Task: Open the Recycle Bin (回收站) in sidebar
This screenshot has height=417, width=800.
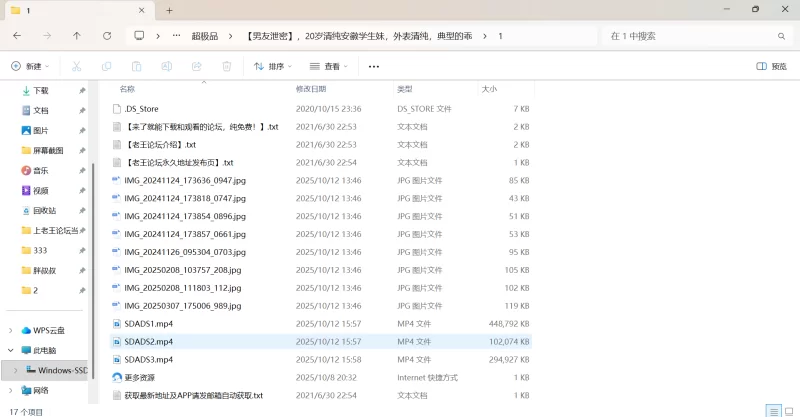Action: point(44,210)
